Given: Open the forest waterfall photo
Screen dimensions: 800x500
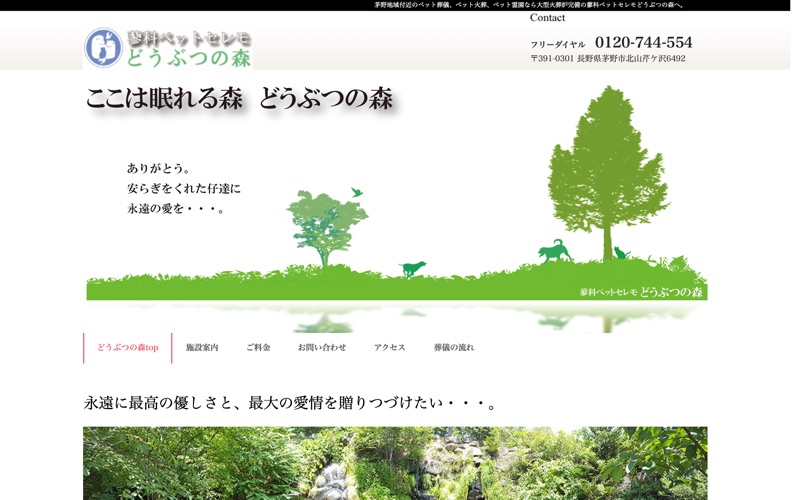Looking at the screenshot, I should [395, 463].
